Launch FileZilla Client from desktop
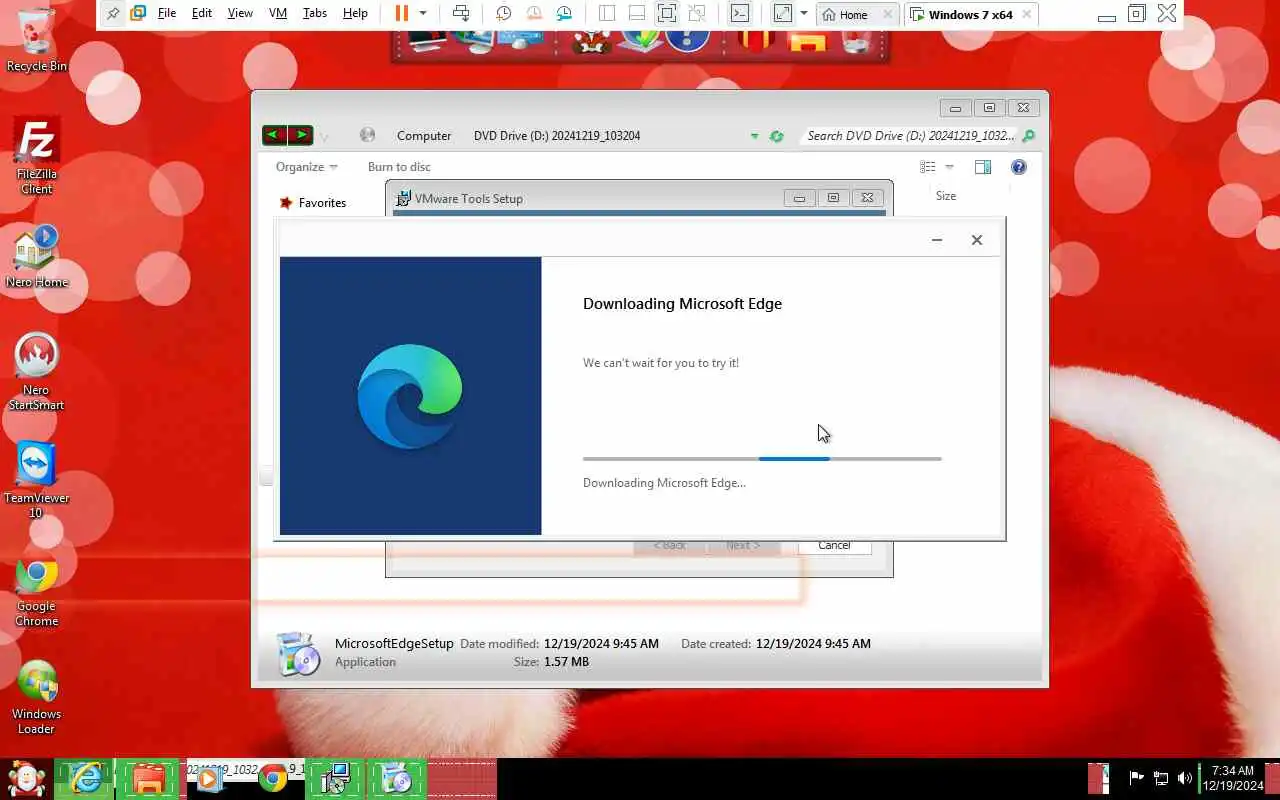The width and height of the screenshot is (1280, 800). click(36, 155)
